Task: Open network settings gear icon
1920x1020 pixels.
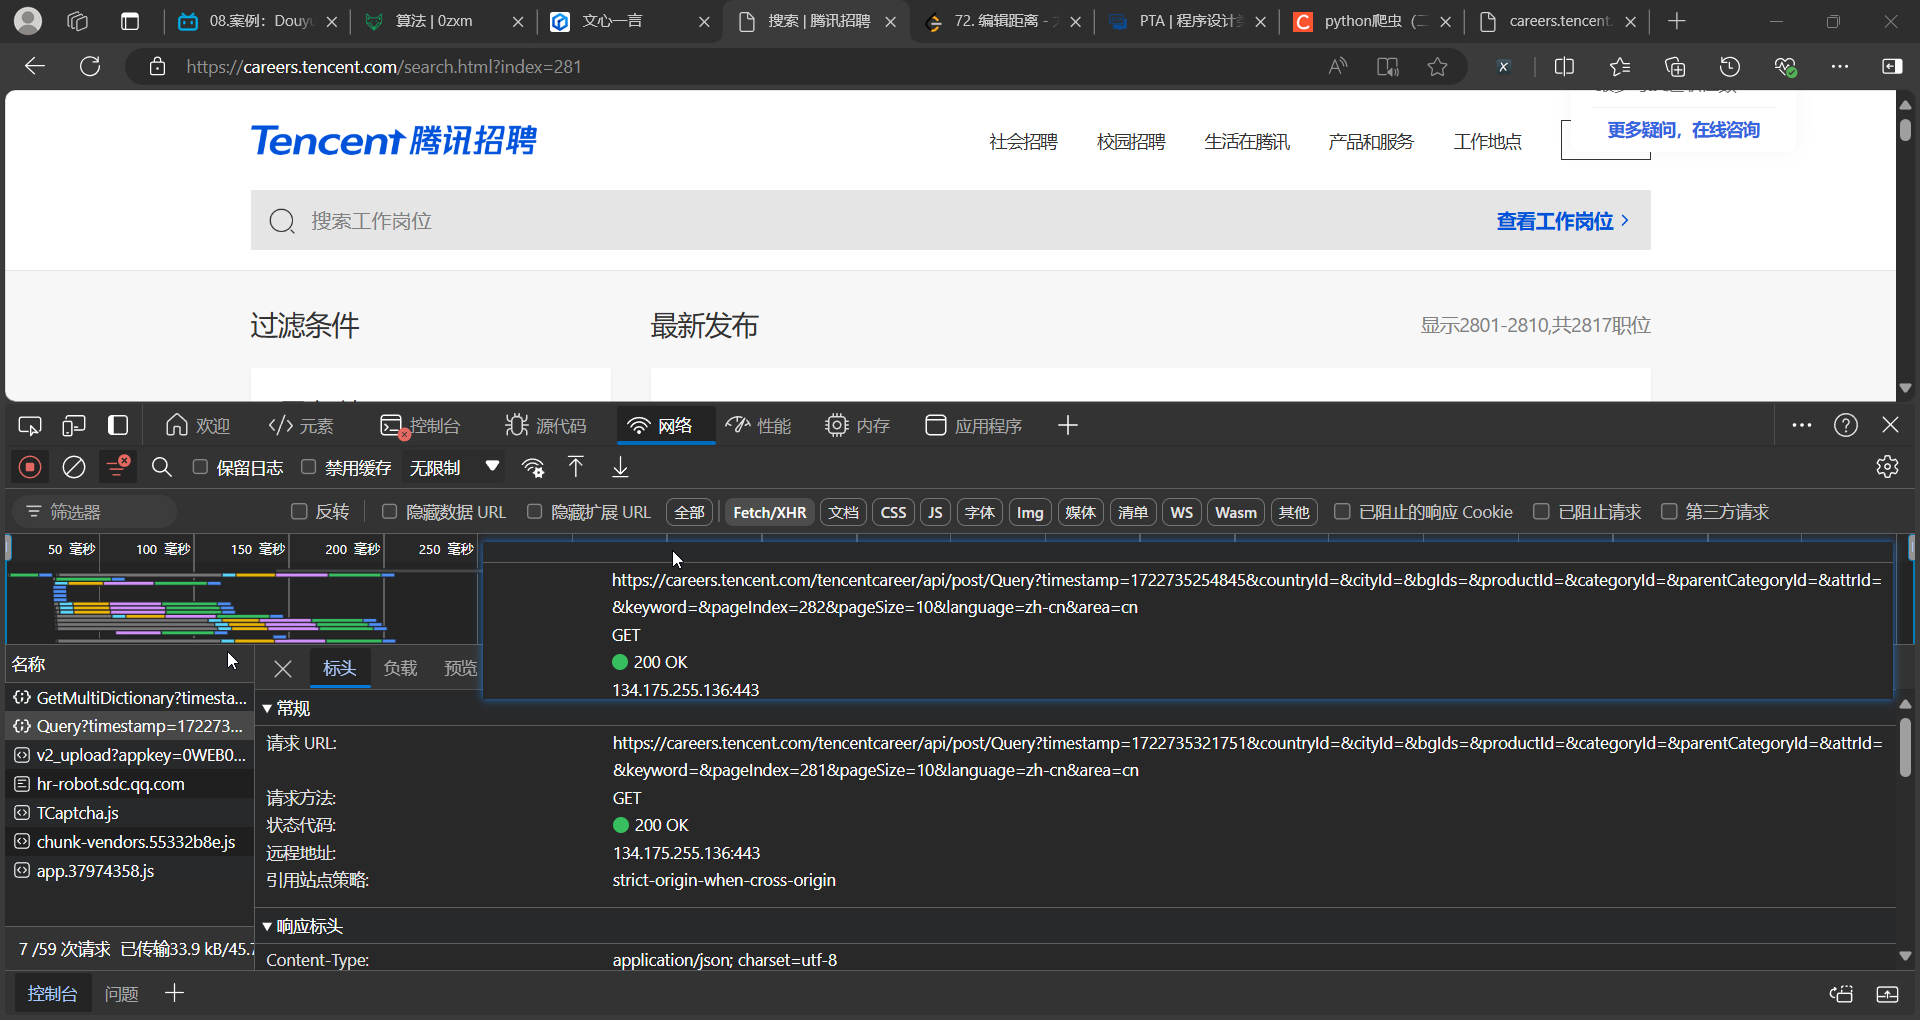Action: point(1887,467)
